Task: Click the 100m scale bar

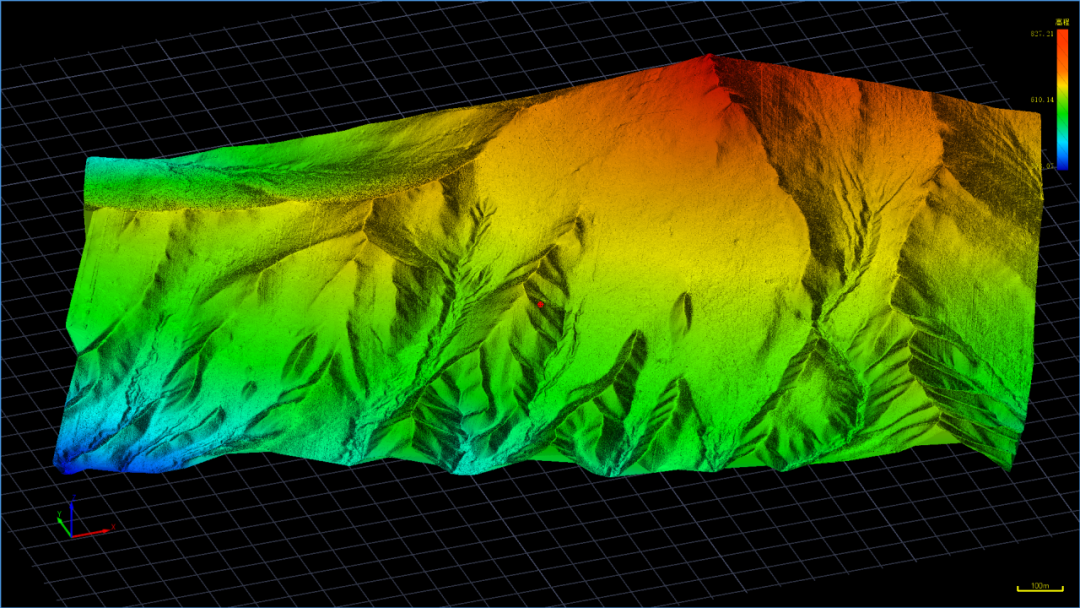Action: point(1039,587)
